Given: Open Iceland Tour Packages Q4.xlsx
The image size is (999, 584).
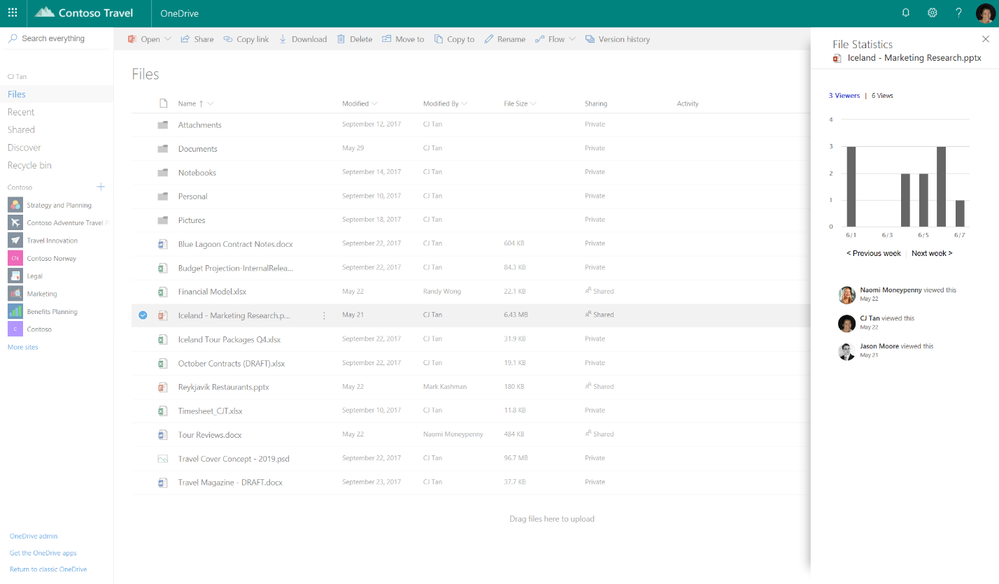Looking at the screenshot, I should (x=229, y=339).
